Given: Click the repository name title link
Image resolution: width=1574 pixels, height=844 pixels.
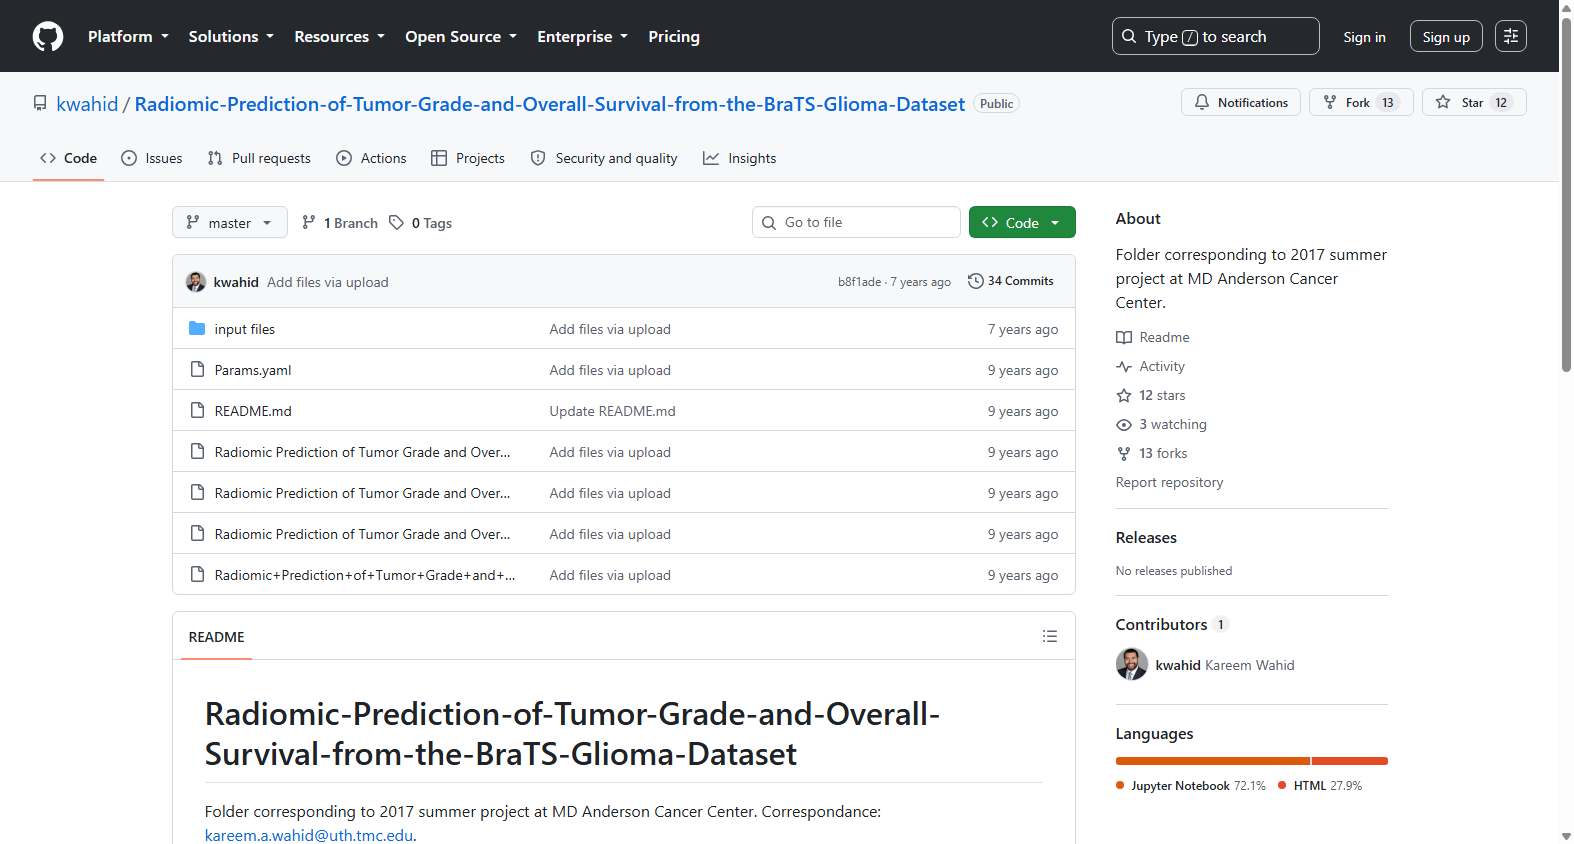Looking at the screenshot, I should coord(550,104).
